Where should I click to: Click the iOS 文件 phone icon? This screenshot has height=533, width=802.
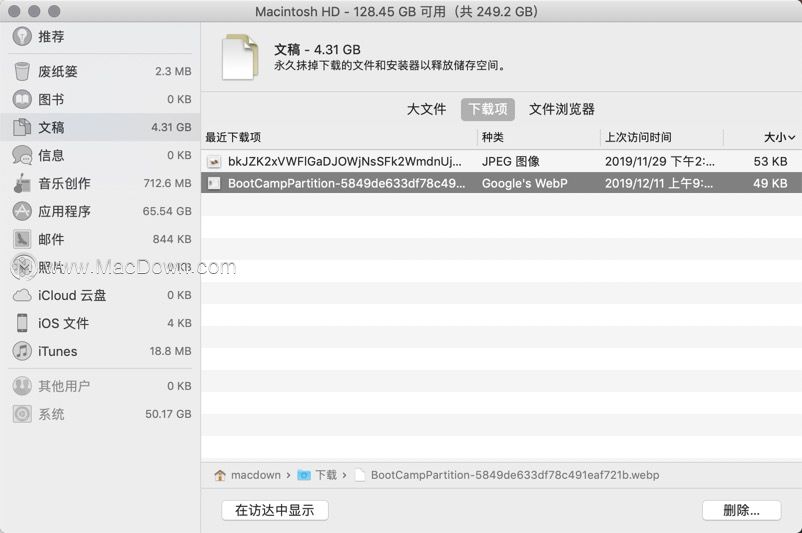tap(22, 323)
